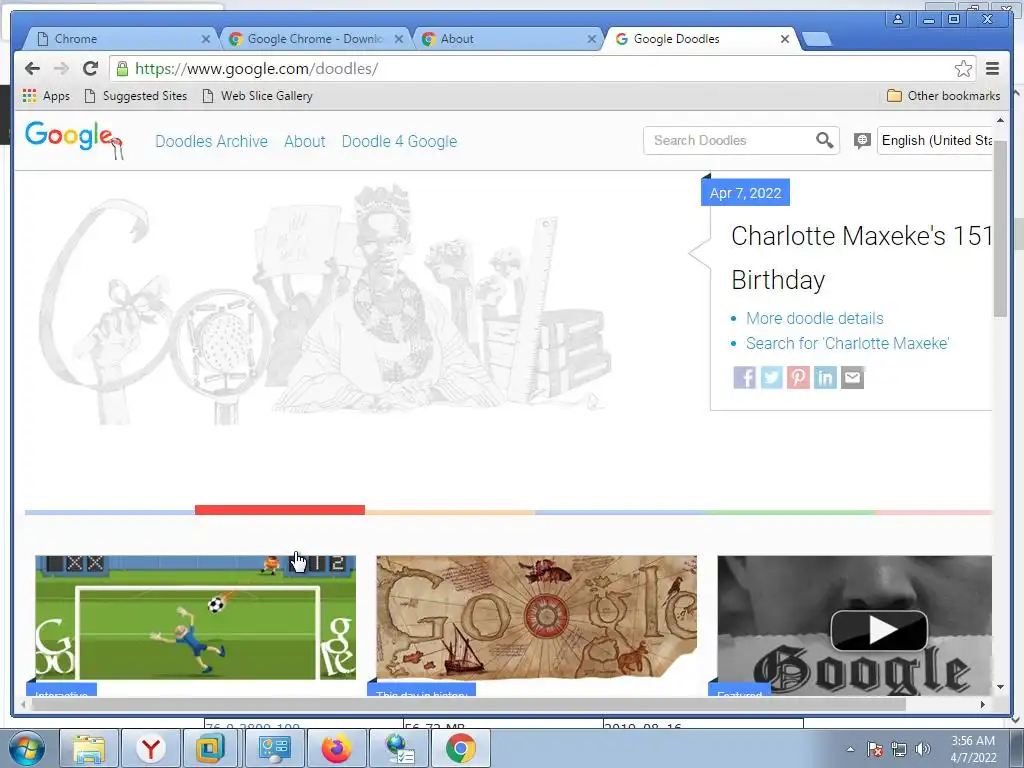The height and width of the screenshot is (768, 1024).
Task: Select the green carousel segment
Action: click(x=790, y=513)
